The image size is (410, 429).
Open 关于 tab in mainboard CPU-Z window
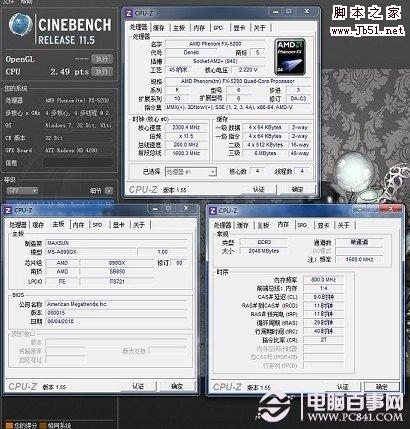click(139, 225)
